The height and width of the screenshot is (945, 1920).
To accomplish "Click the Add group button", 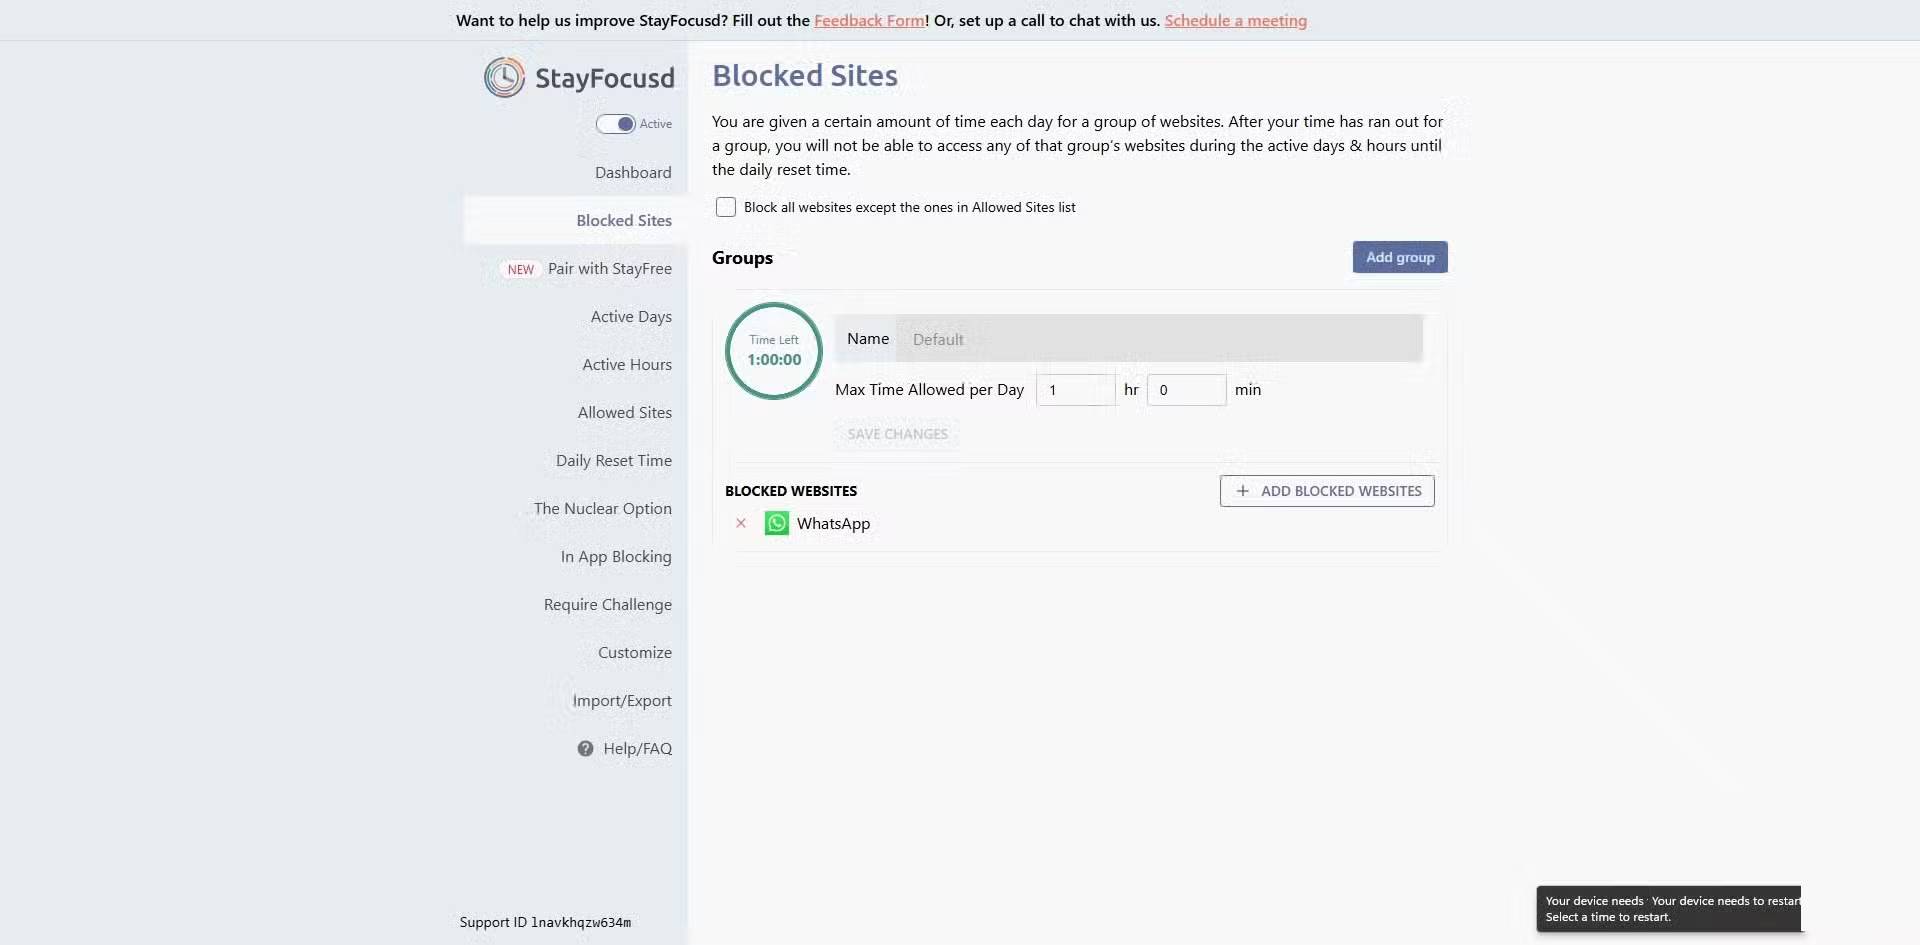I will coord(1399,256).
